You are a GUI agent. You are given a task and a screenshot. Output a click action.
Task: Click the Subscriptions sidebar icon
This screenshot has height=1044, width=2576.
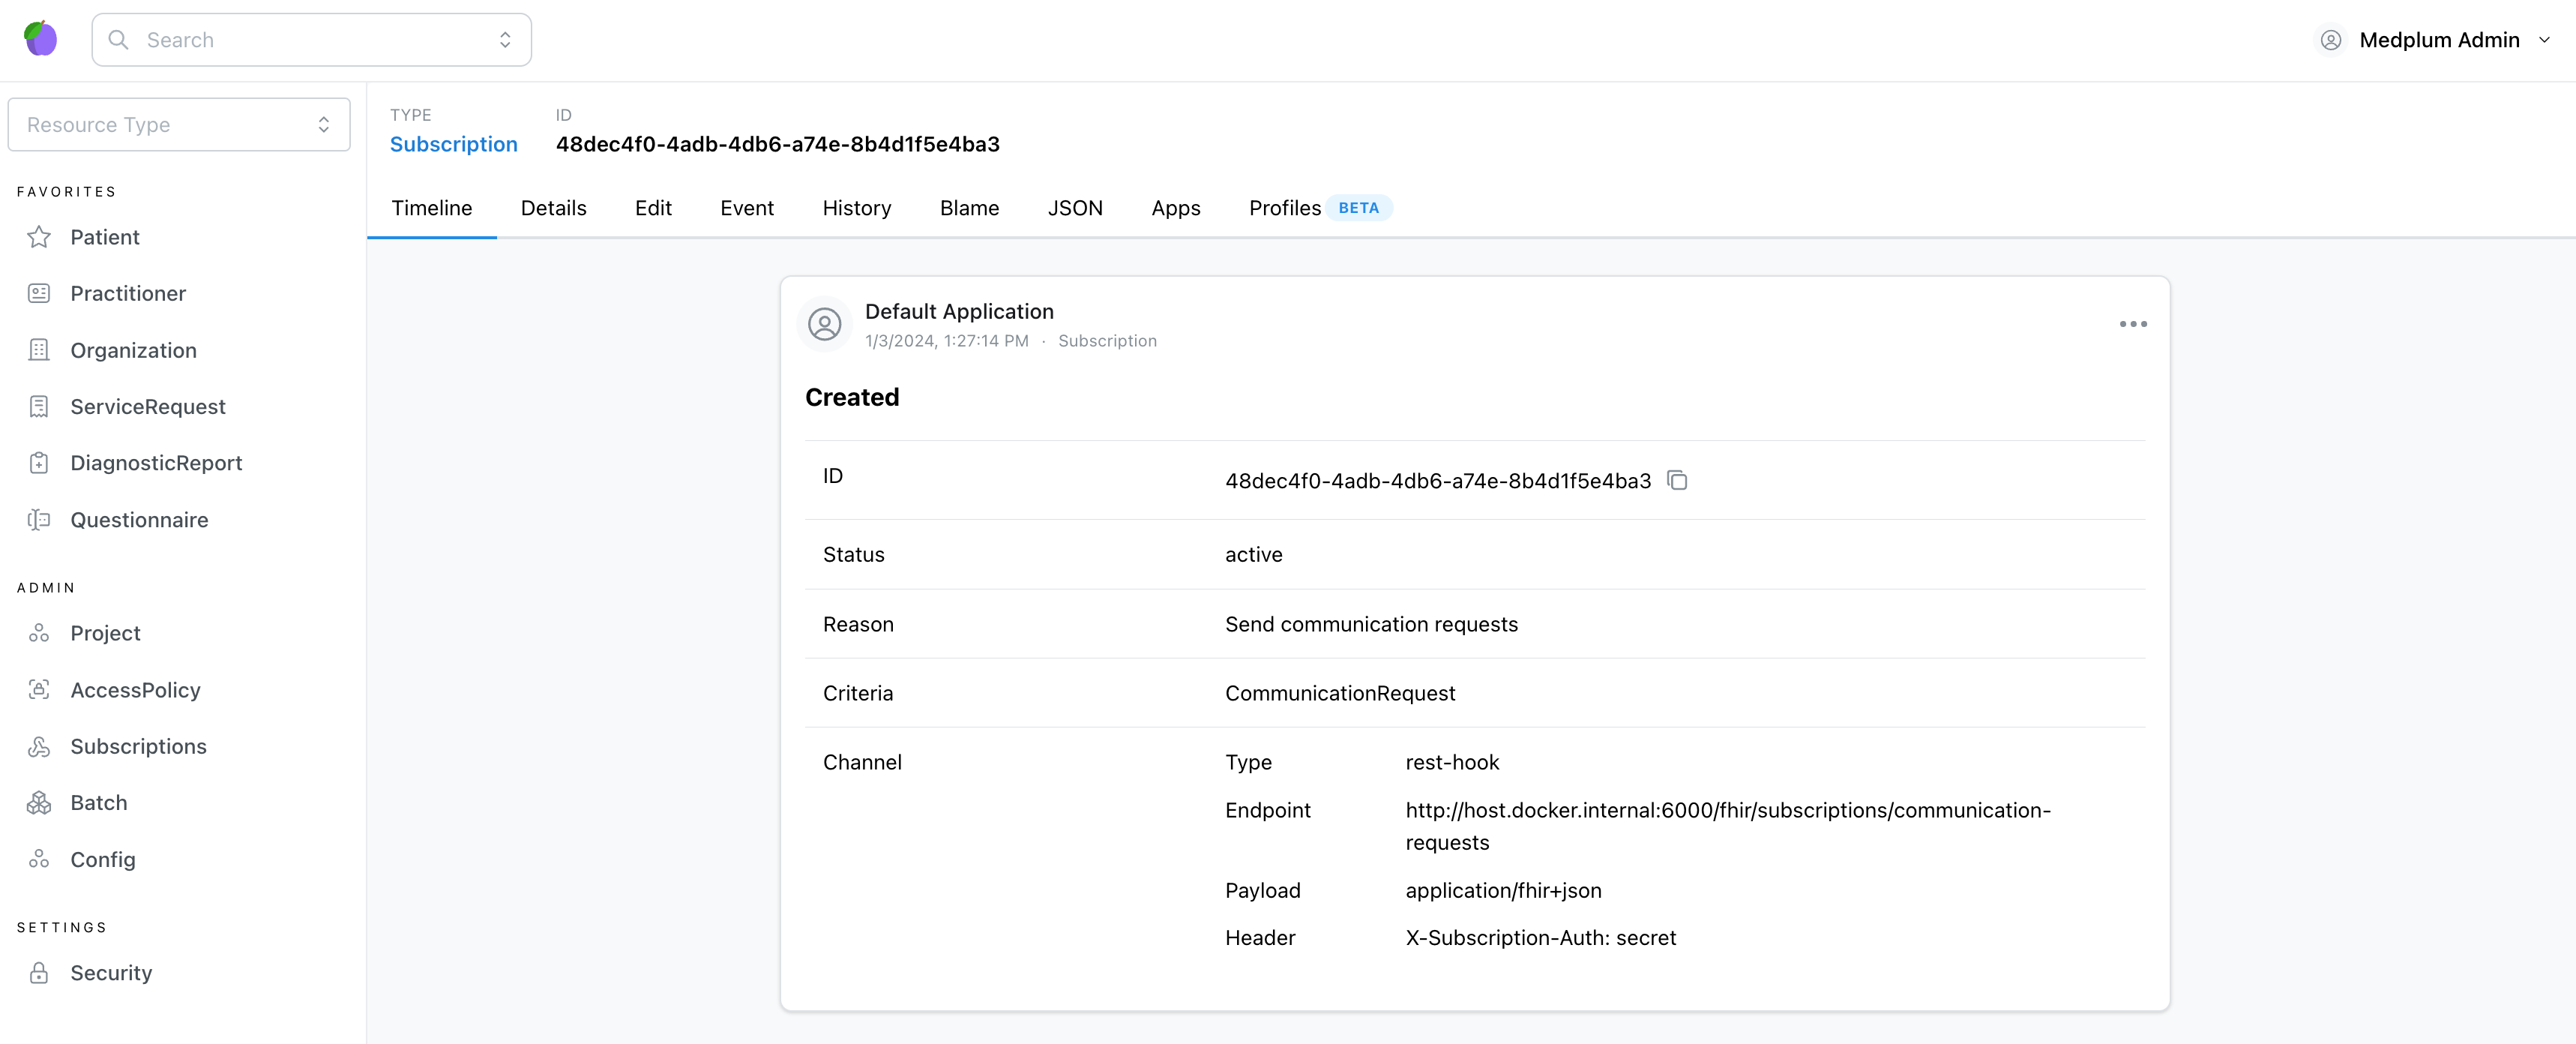pyautogui.click(x=41, y=746)
